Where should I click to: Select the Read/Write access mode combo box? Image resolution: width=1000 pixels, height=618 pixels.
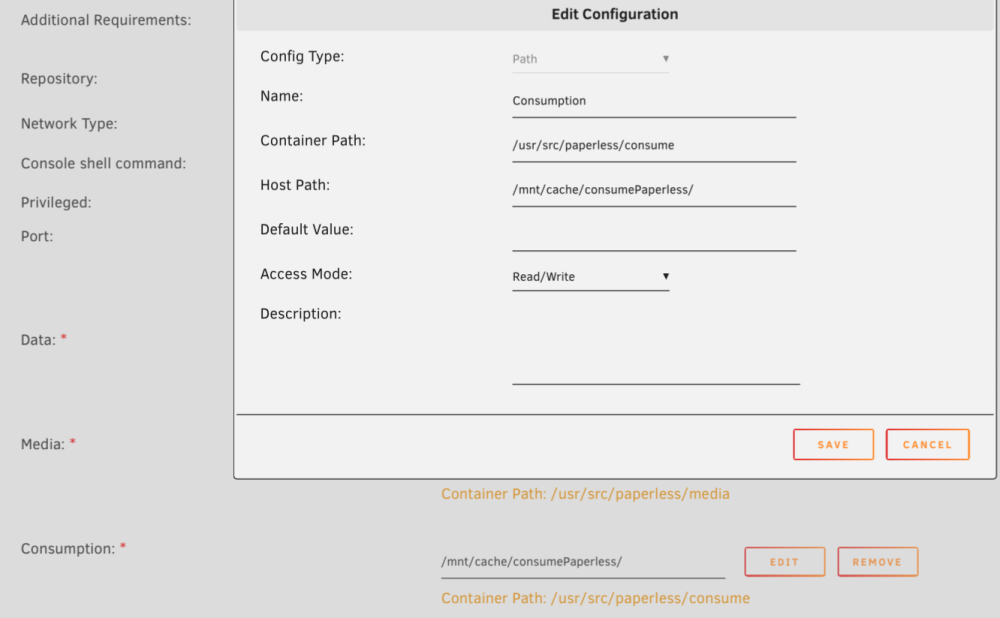coord(591,277)
